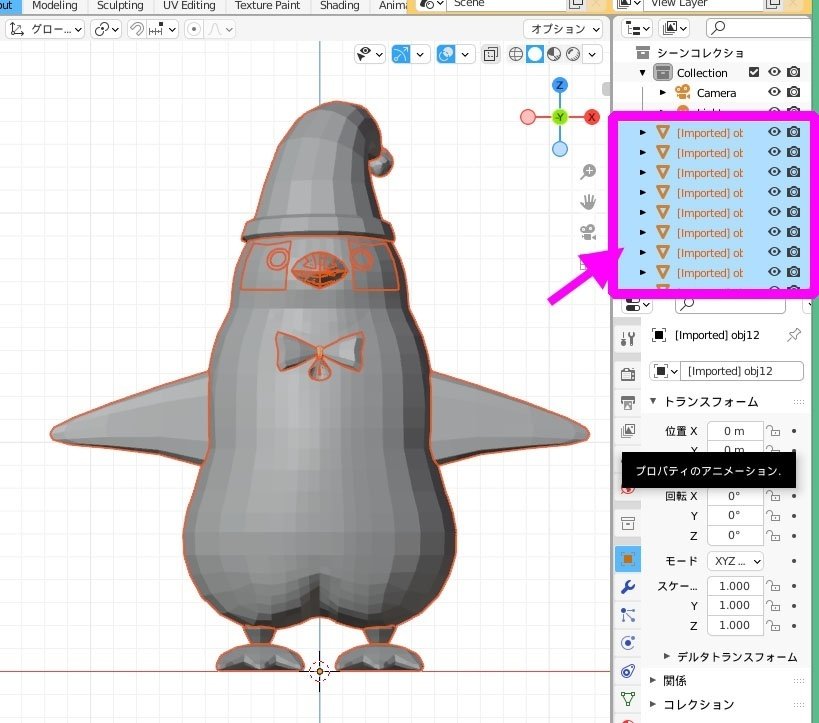Switch to the Texture Paint workspace tab
Screen dimensions: 819x723
pos(267,5)
